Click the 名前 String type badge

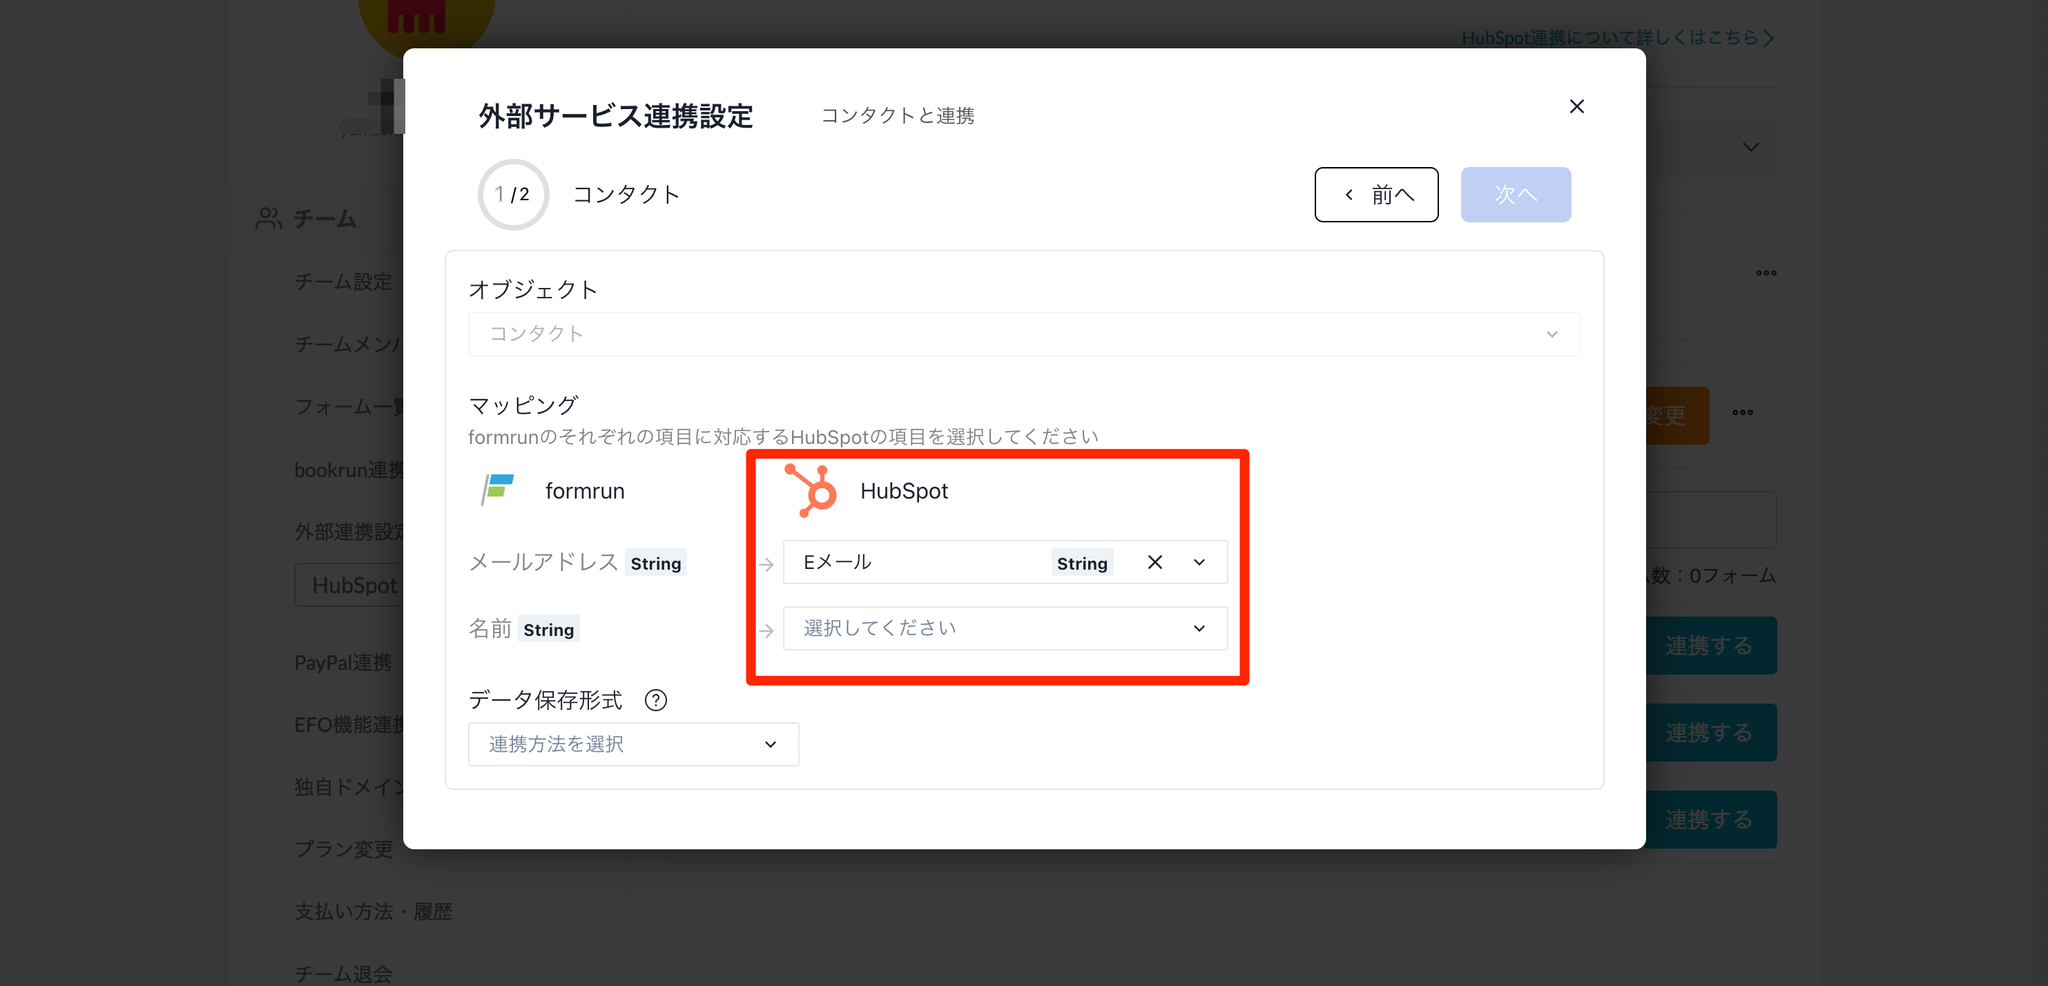coord(549,629)
